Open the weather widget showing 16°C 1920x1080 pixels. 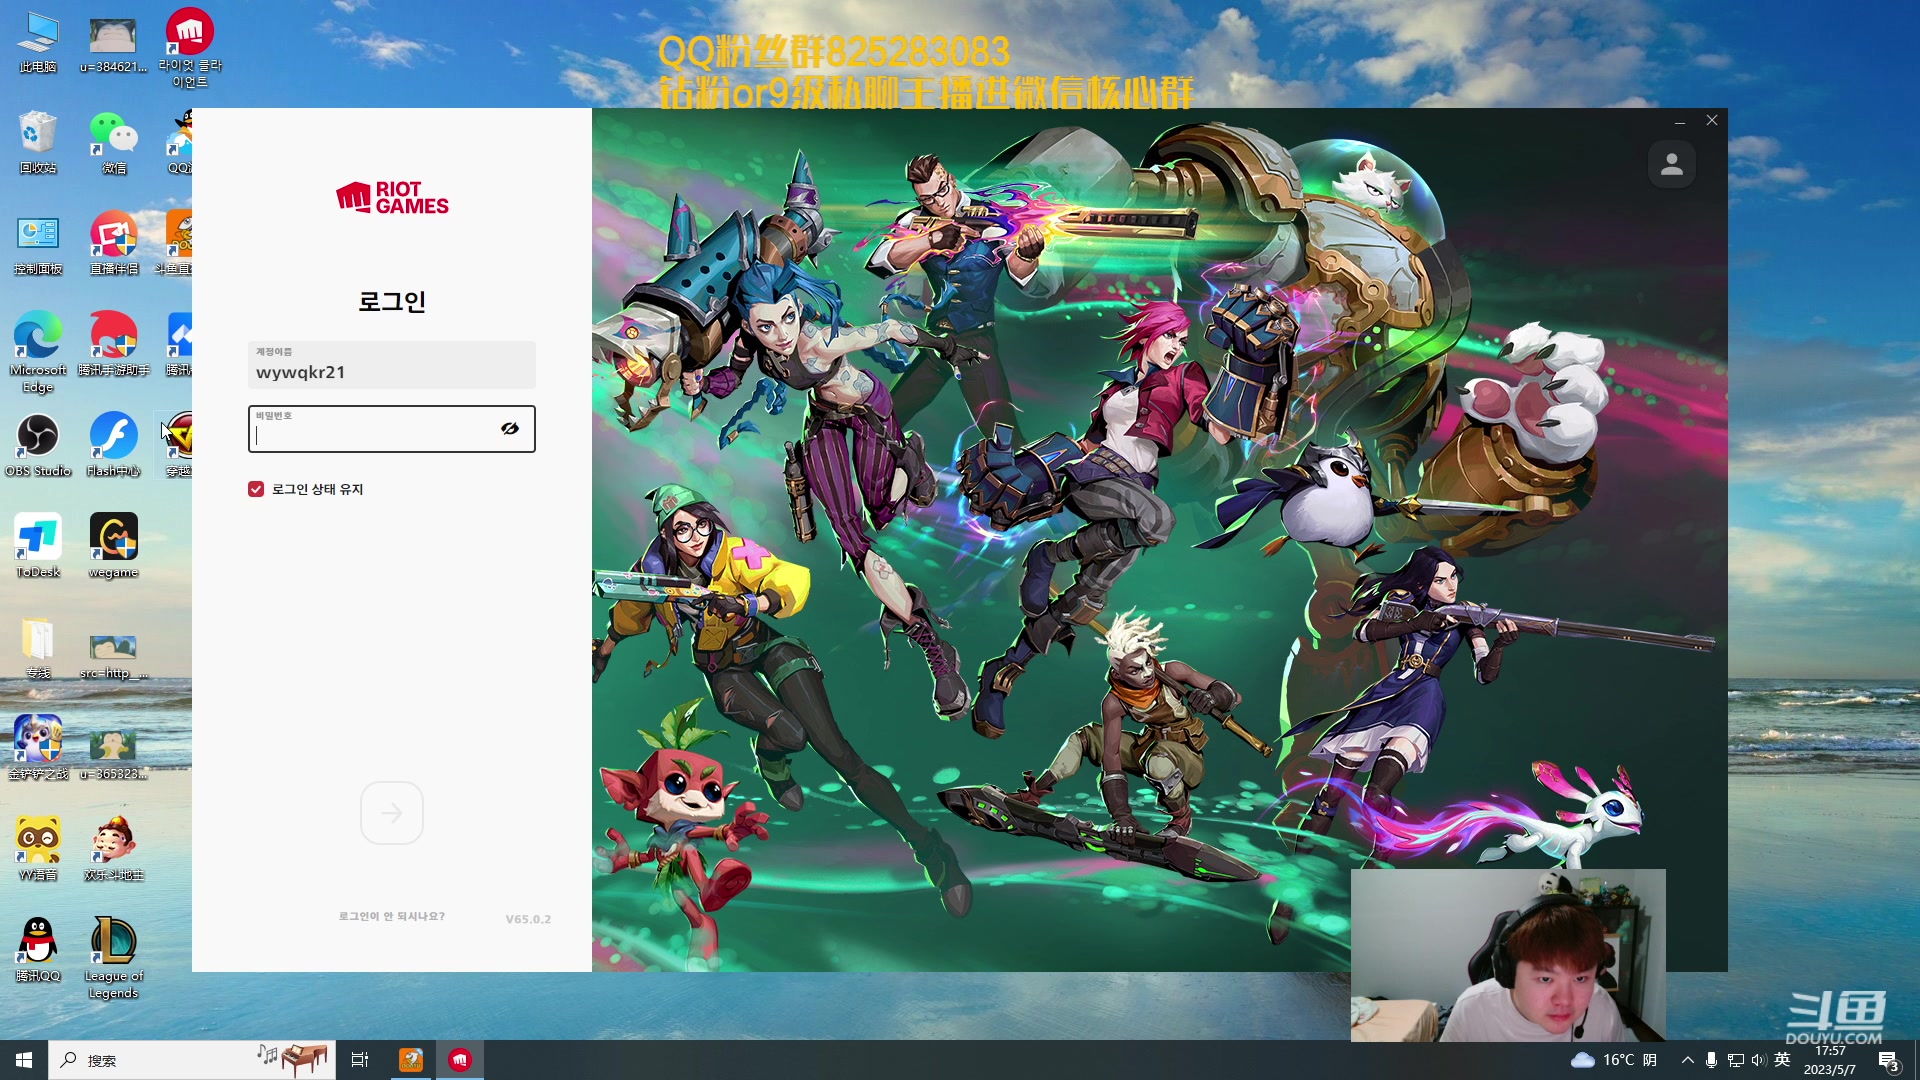tap(1614, 1060)
